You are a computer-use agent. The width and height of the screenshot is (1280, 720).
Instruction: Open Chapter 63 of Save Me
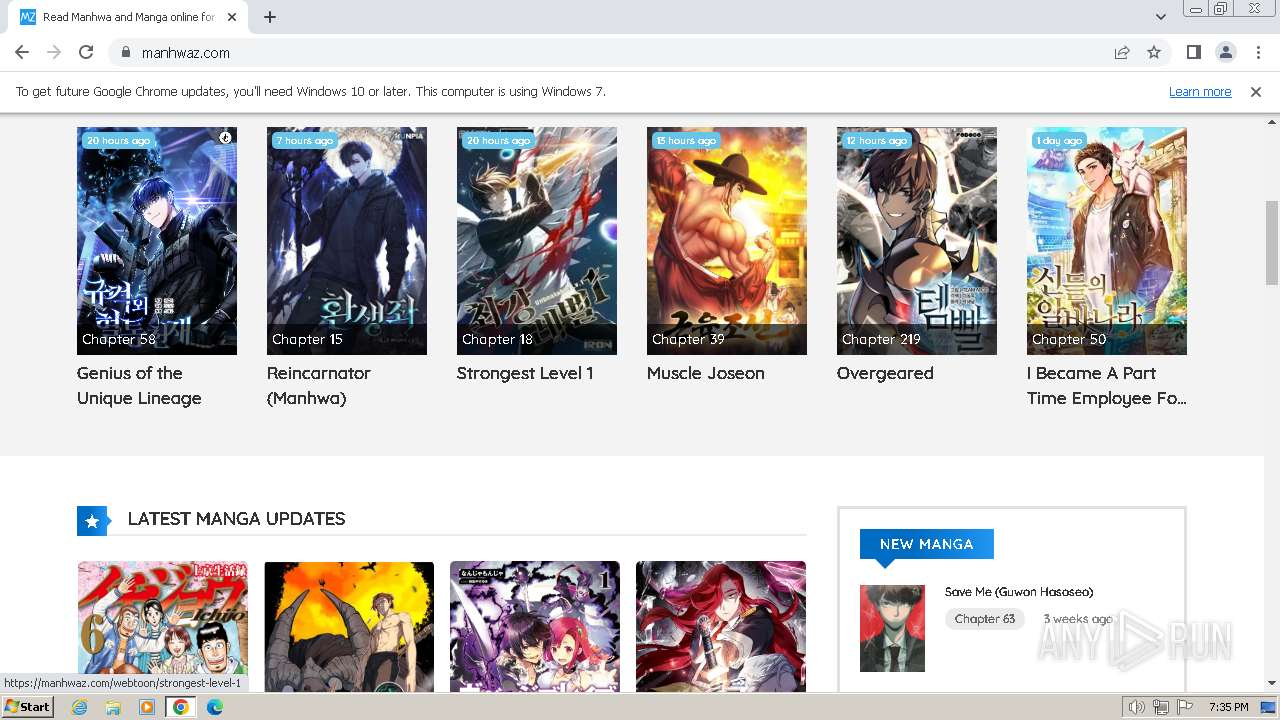pyautogui.click(x=985, y=619)
